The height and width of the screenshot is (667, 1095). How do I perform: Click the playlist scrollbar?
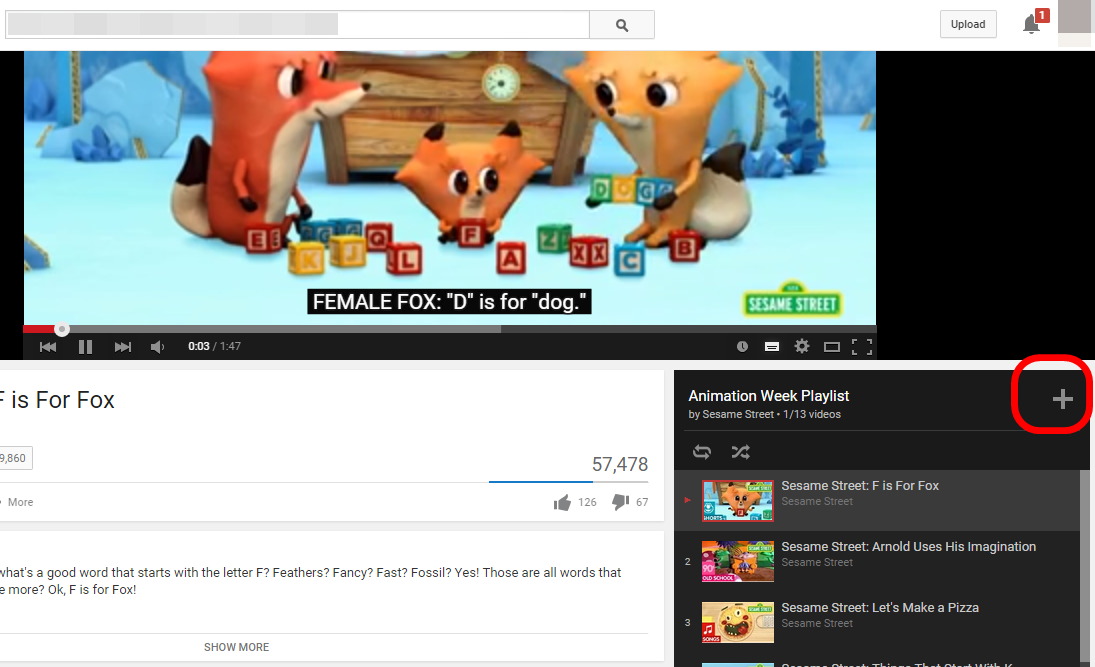point(1085,568)
